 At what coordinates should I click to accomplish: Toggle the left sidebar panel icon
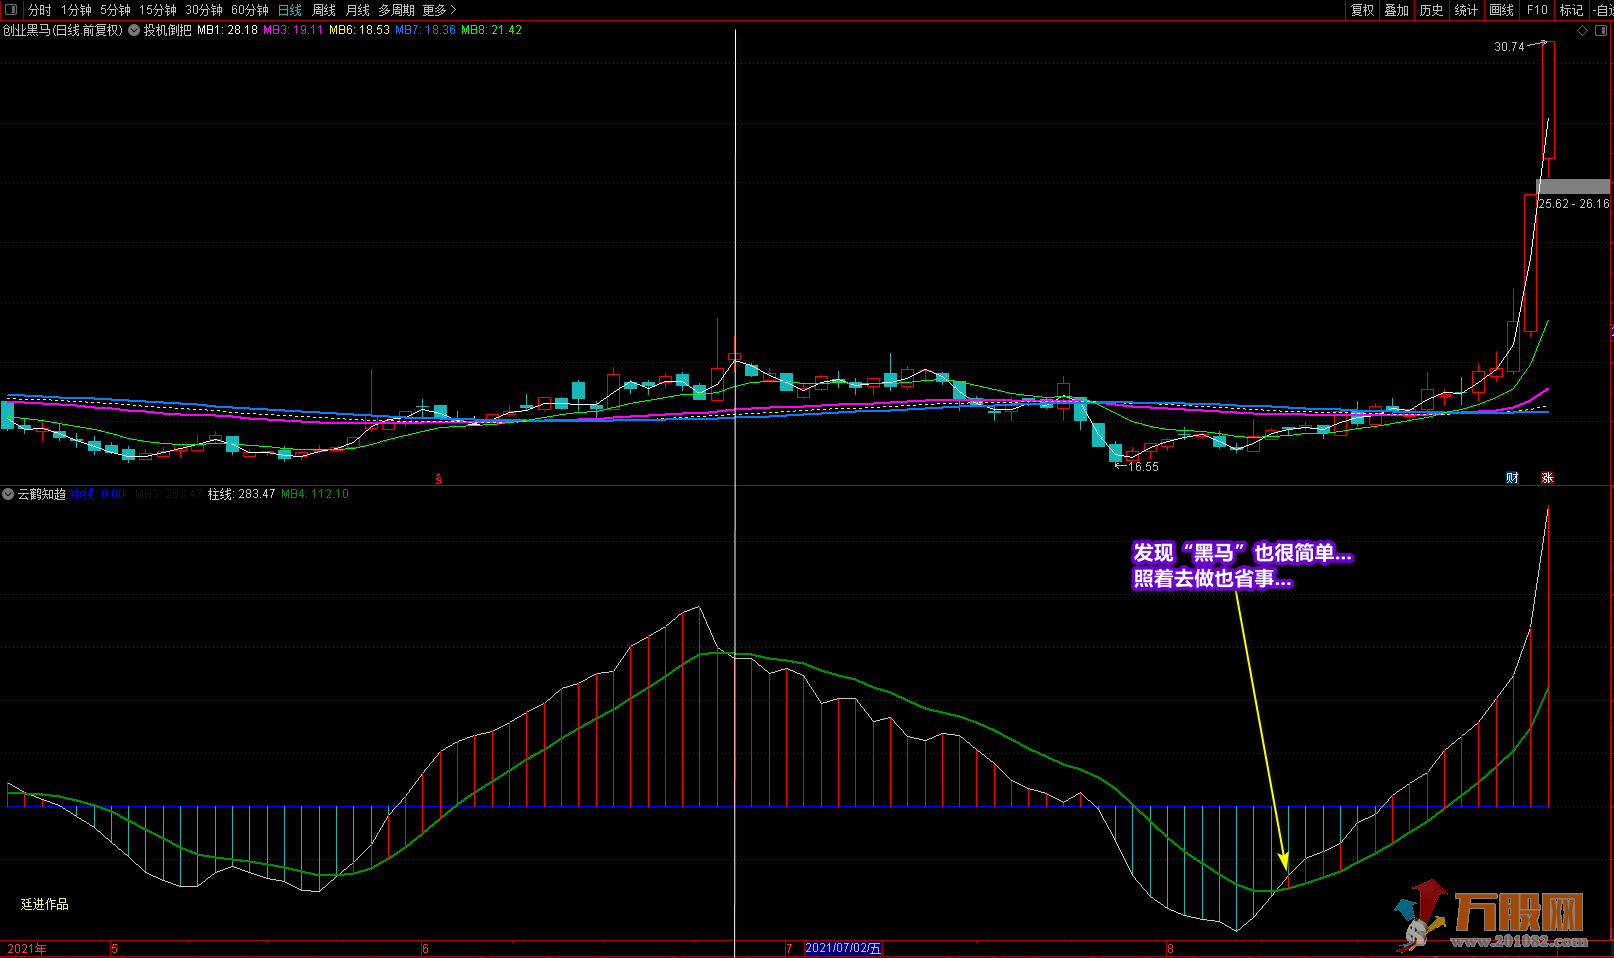11,10
